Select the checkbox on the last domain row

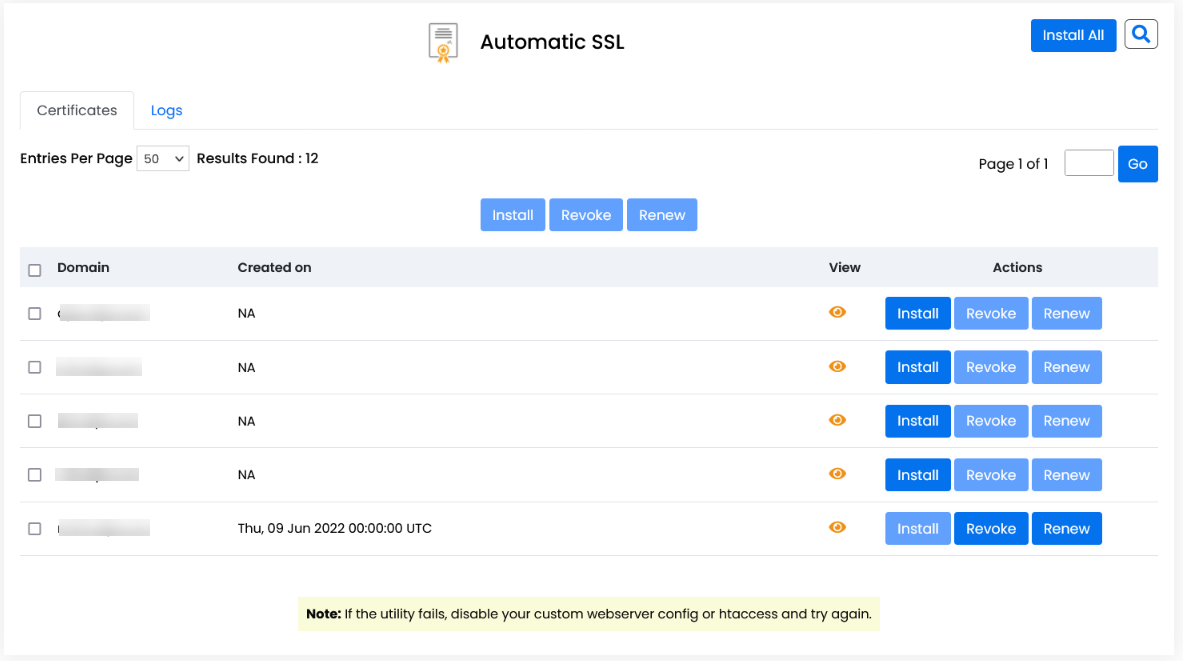coord(34,528)
